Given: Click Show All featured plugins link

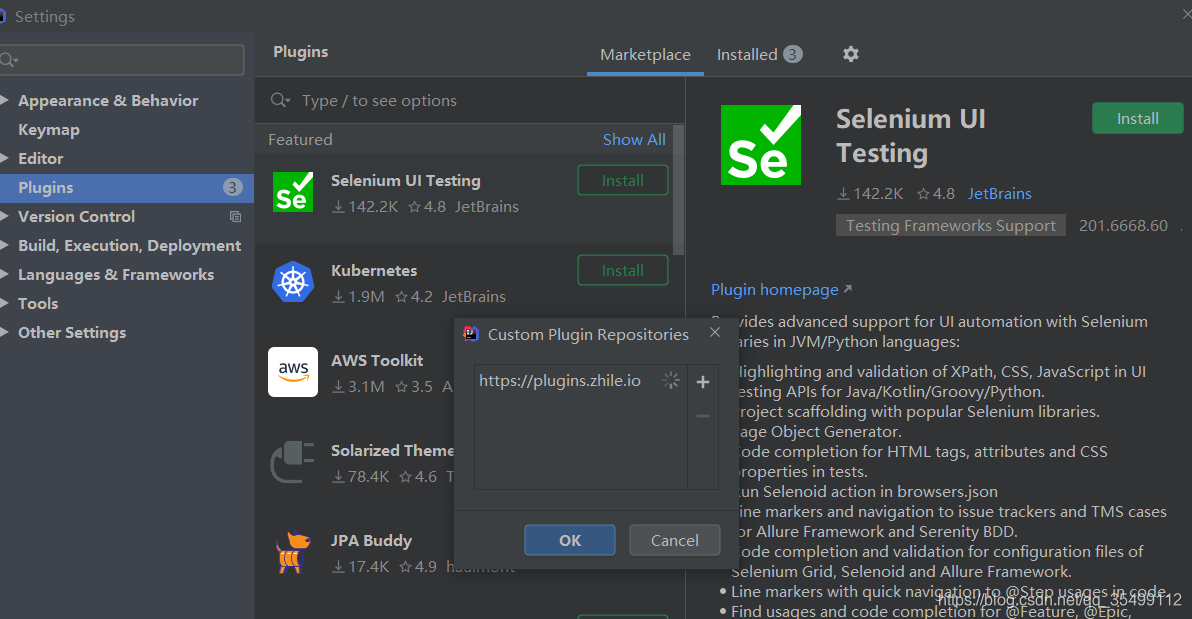Looking at the screenshot, I should [634, 139].
